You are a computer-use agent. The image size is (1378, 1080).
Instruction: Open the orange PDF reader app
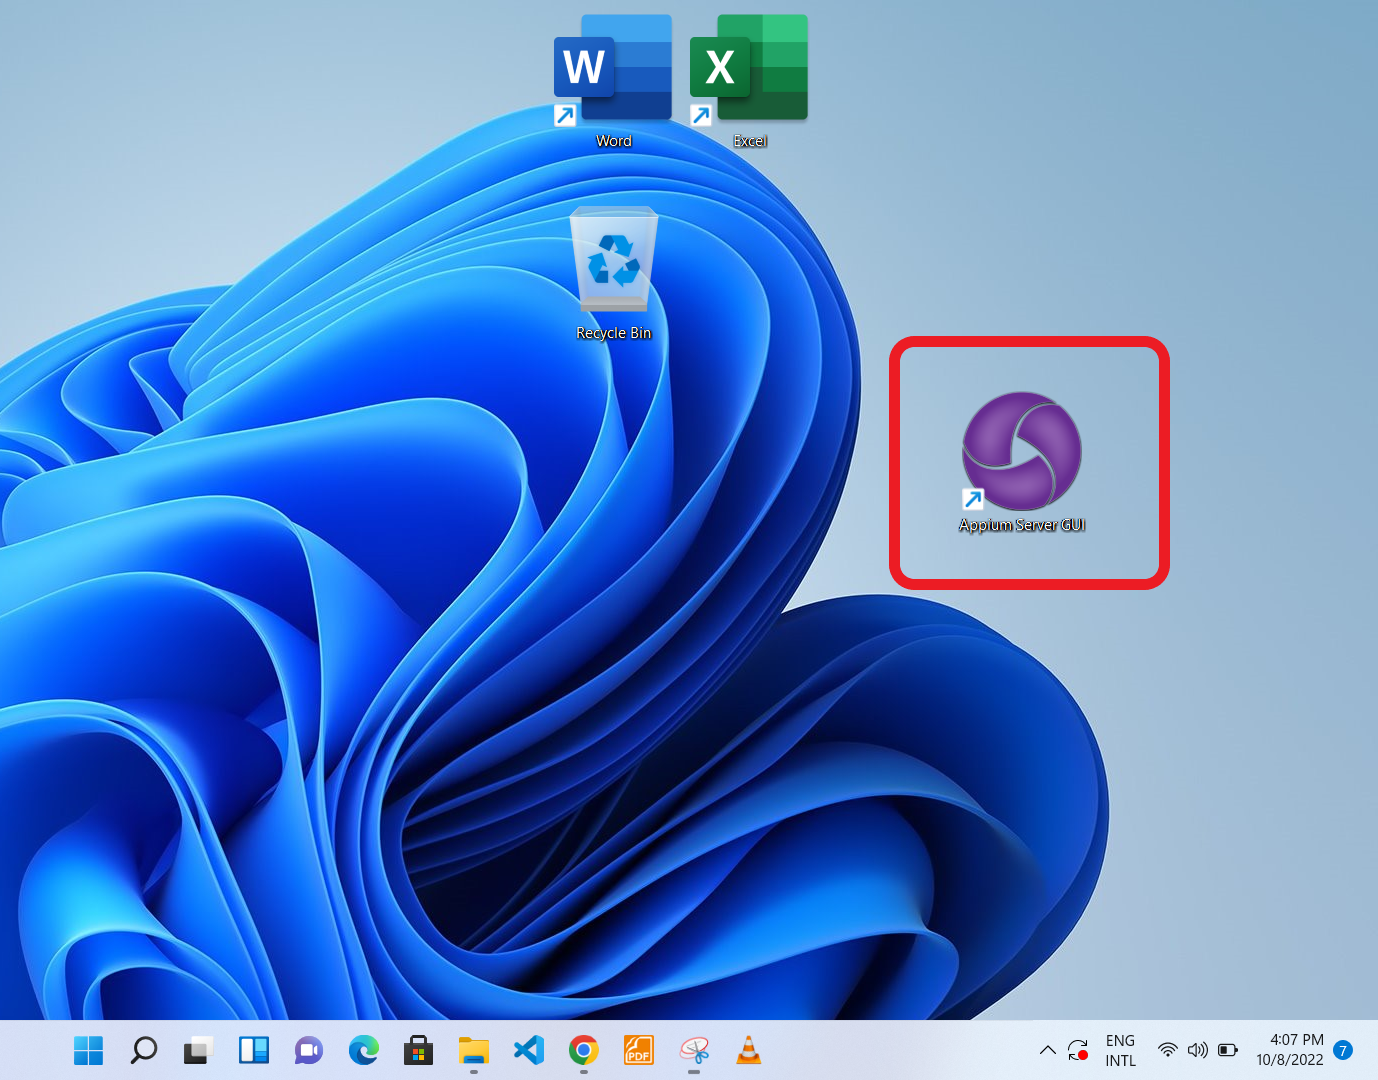tap(638, 1050)
